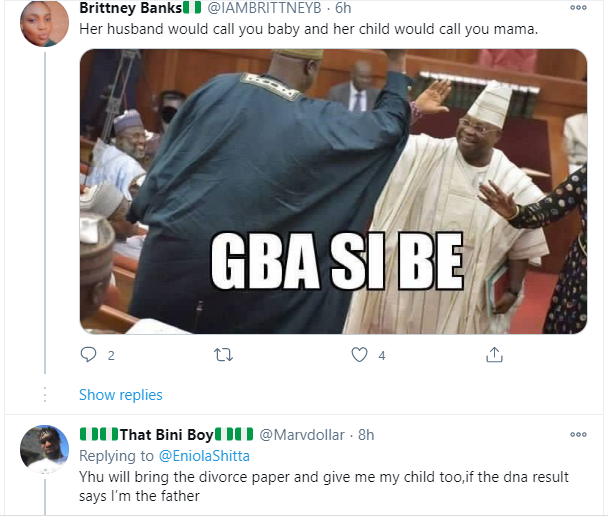The height and width of the screenshot is (519, 608).
Task: Open the 8h timestamp on the reply tweet
Action: coord(365,435)
